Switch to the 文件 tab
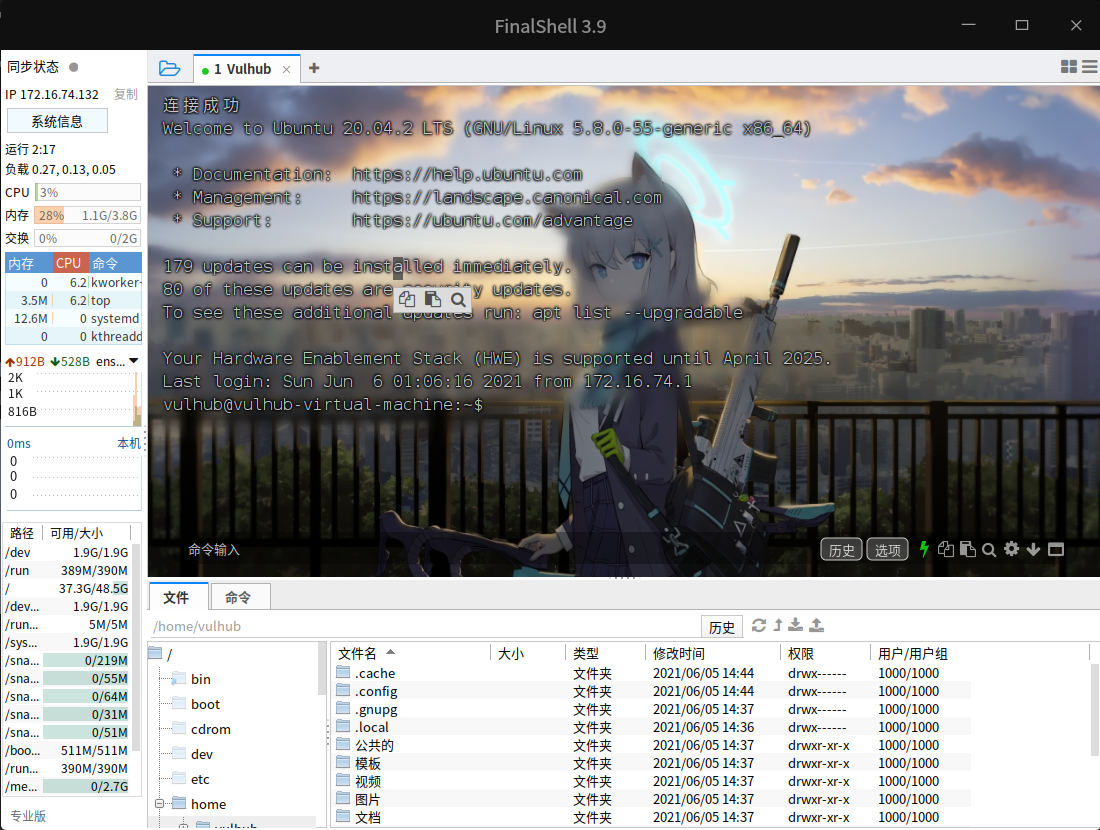 click(176, 597)
